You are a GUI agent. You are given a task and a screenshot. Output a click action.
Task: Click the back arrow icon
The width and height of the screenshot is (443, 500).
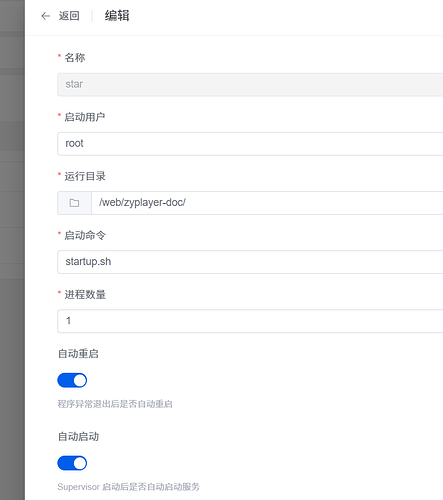[45, 16]
